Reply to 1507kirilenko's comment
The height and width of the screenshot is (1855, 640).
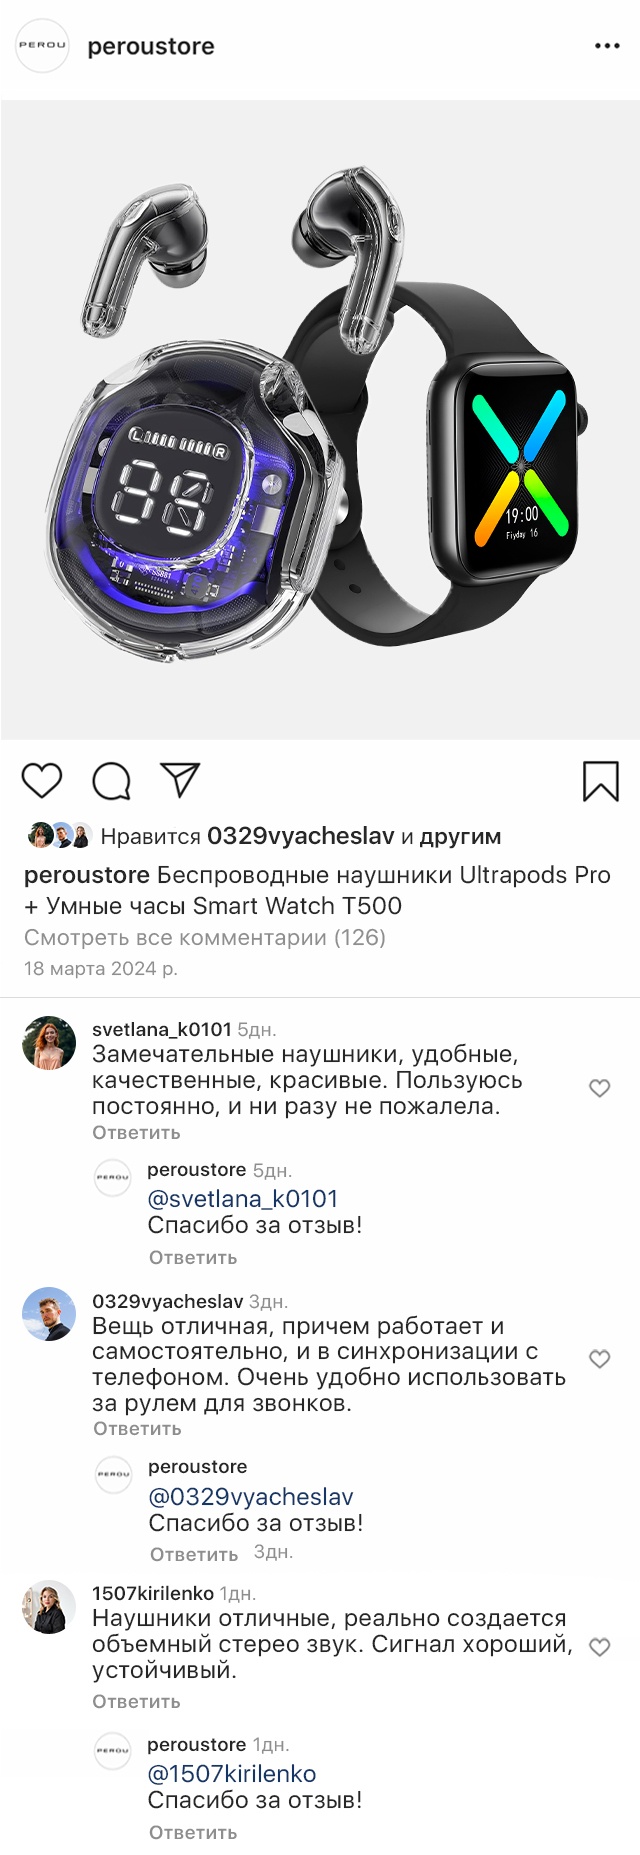pyautogui.click(x=136, y=1702)
